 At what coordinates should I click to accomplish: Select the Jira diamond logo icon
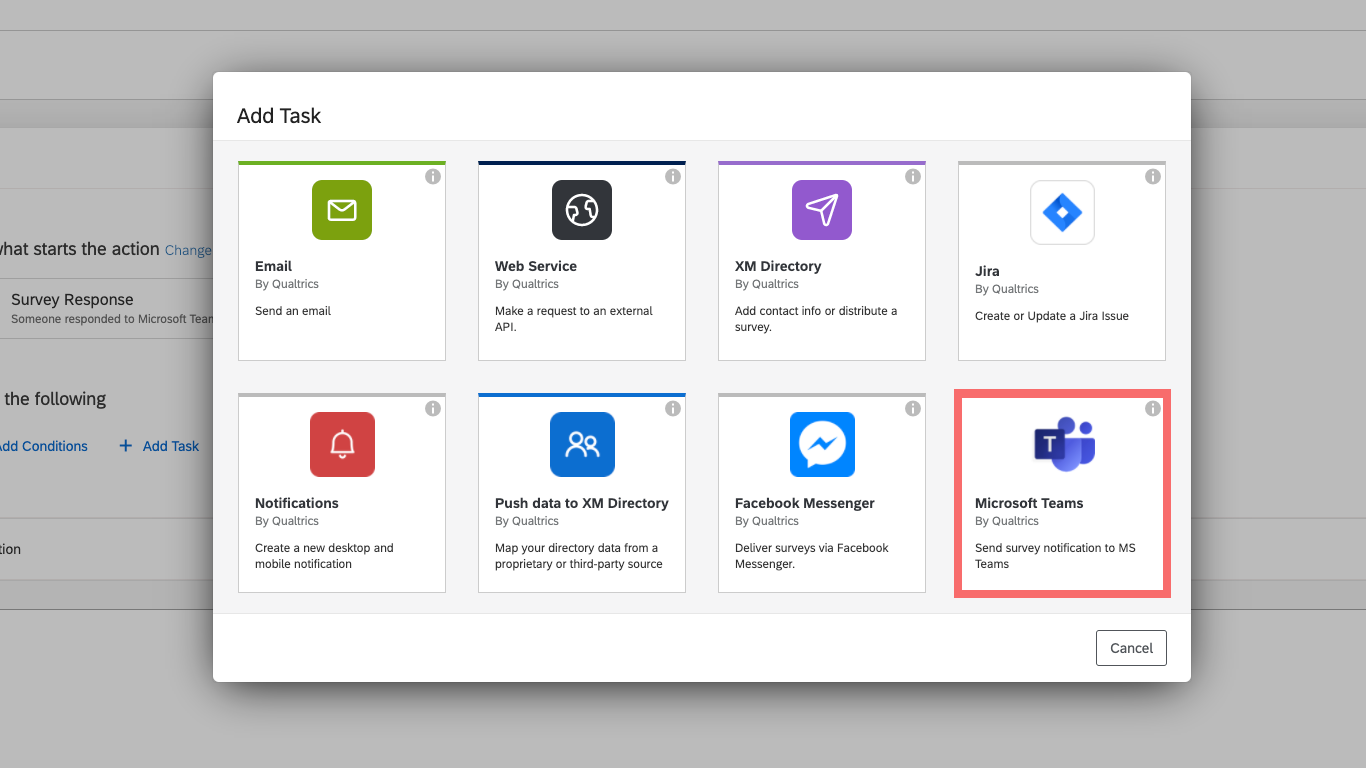1062,212
